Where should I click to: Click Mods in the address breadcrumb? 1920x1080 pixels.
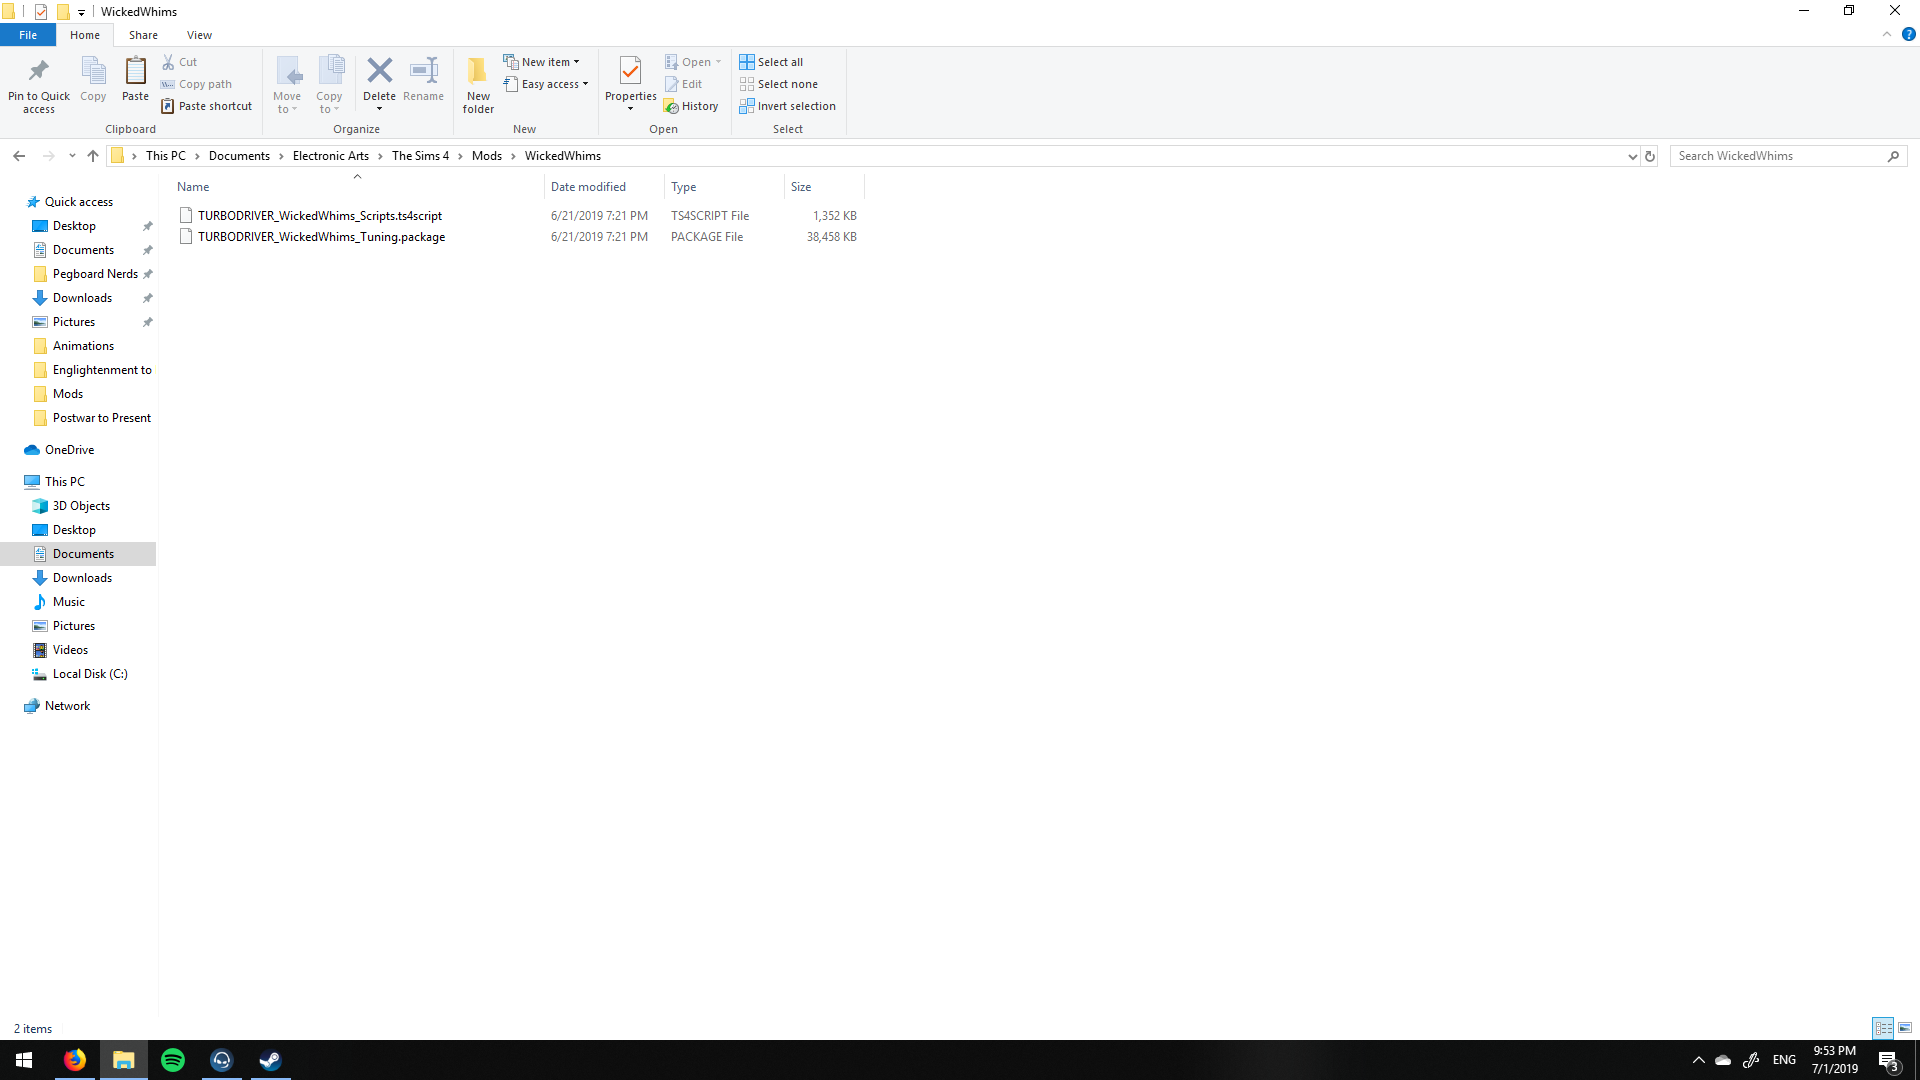click(487, 156)
